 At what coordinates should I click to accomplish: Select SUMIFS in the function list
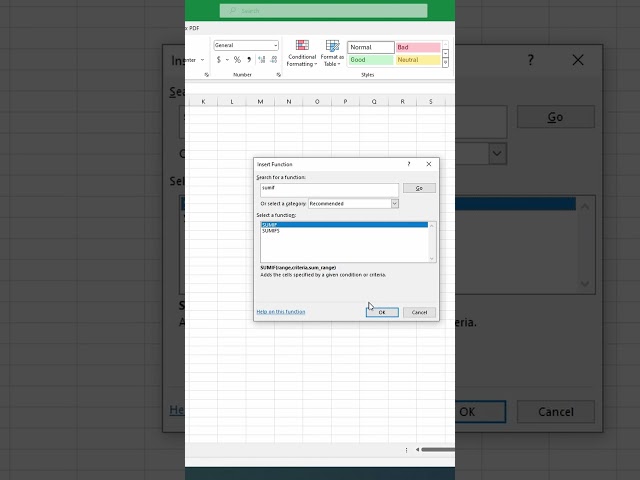270,231
